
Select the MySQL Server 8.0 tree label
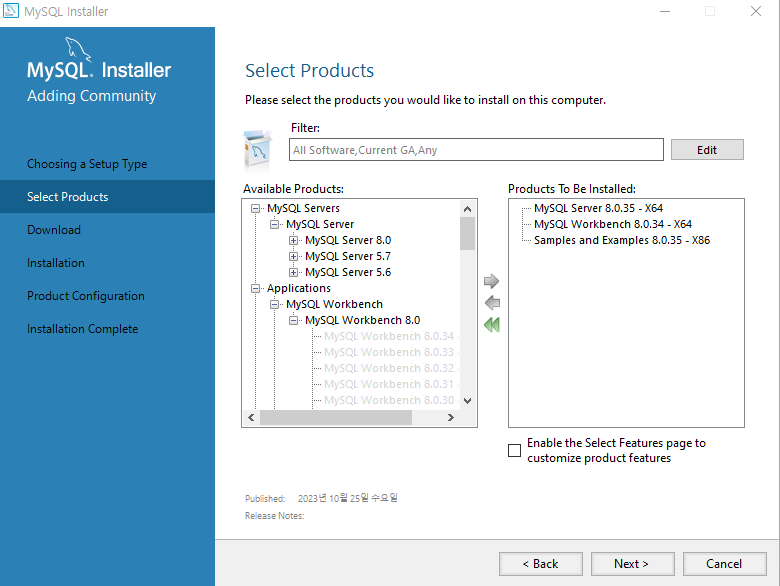(348, 240)
